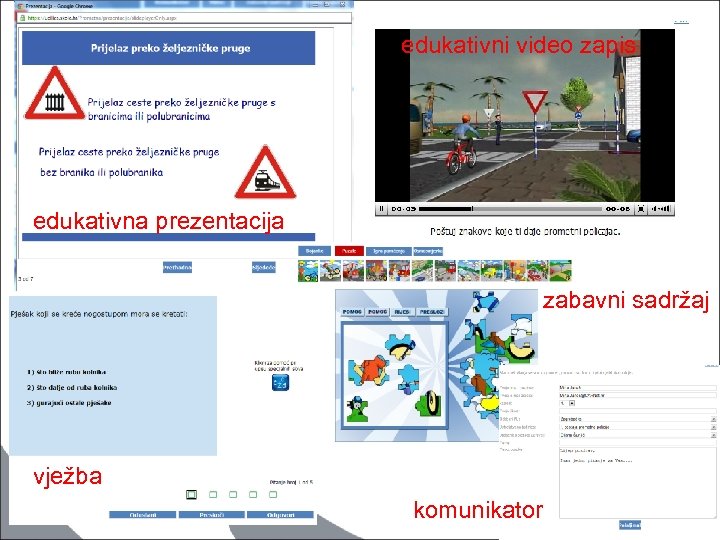Toggle video fullscreen icon
This screenshot has width=720, height=540.
641,209
